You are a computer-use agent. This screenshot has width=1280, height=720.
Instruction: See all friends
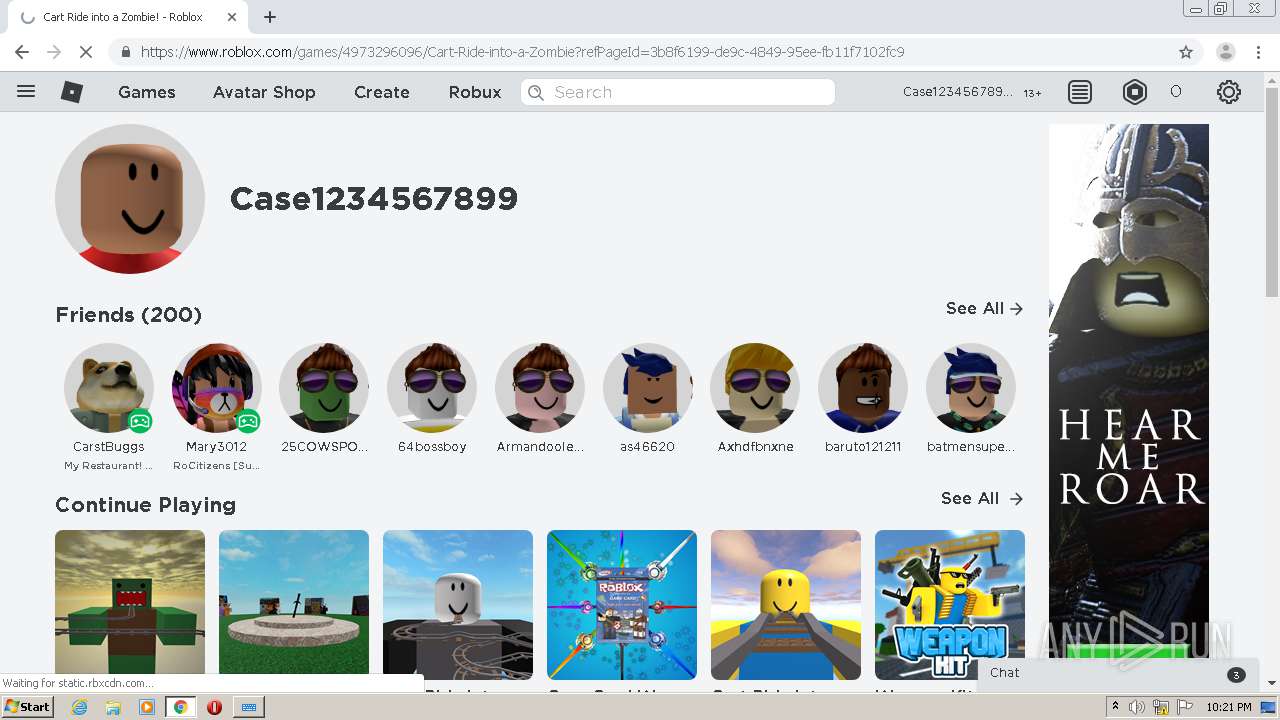(x=984, y=309)
